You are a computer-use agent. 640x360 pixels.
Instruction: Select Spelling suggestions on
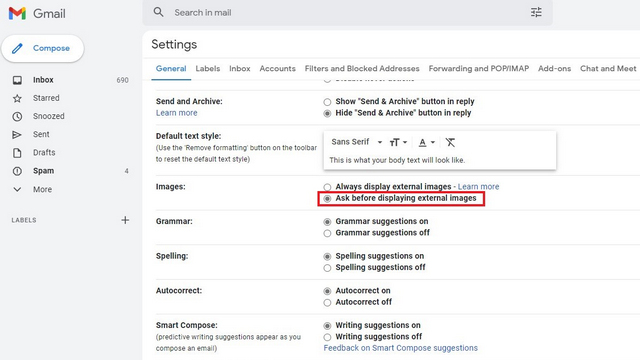pyautogui.click(x=327, y=256)
